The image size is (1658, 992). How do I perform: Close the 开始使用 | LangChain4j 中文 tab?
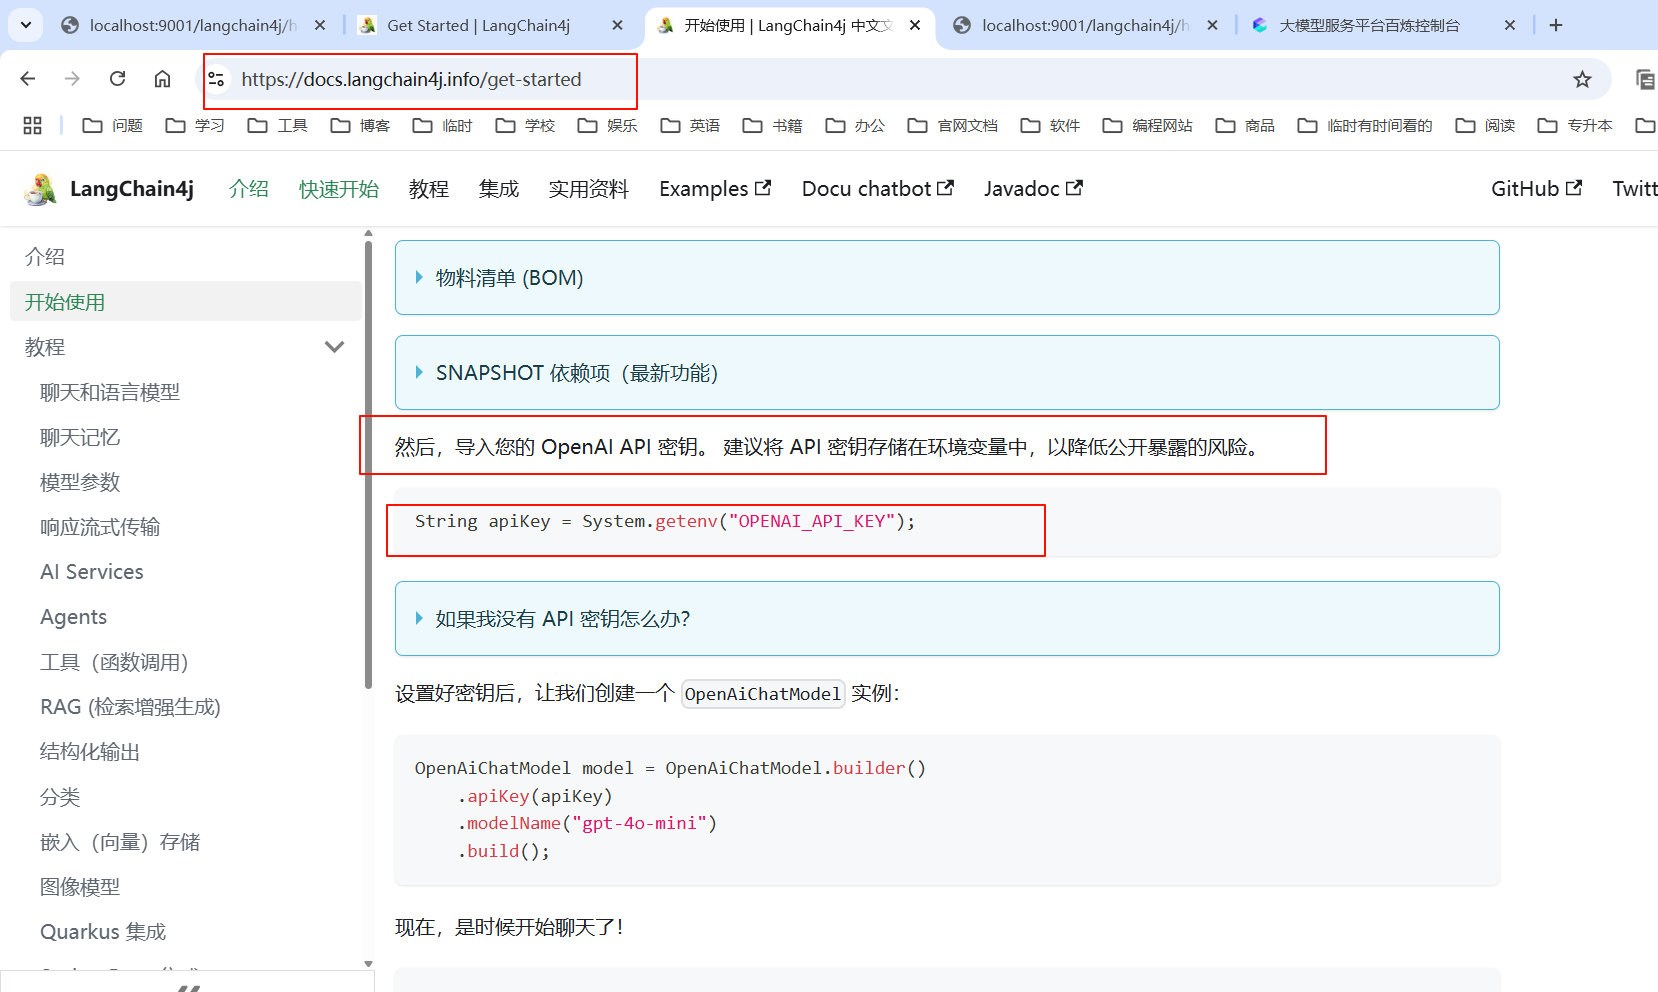[x=915, y=26]
